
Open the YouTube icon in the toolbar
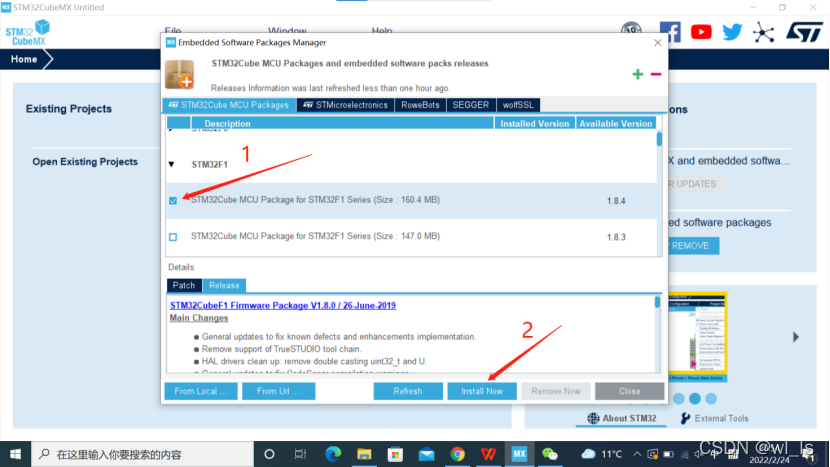pos(701,32)
